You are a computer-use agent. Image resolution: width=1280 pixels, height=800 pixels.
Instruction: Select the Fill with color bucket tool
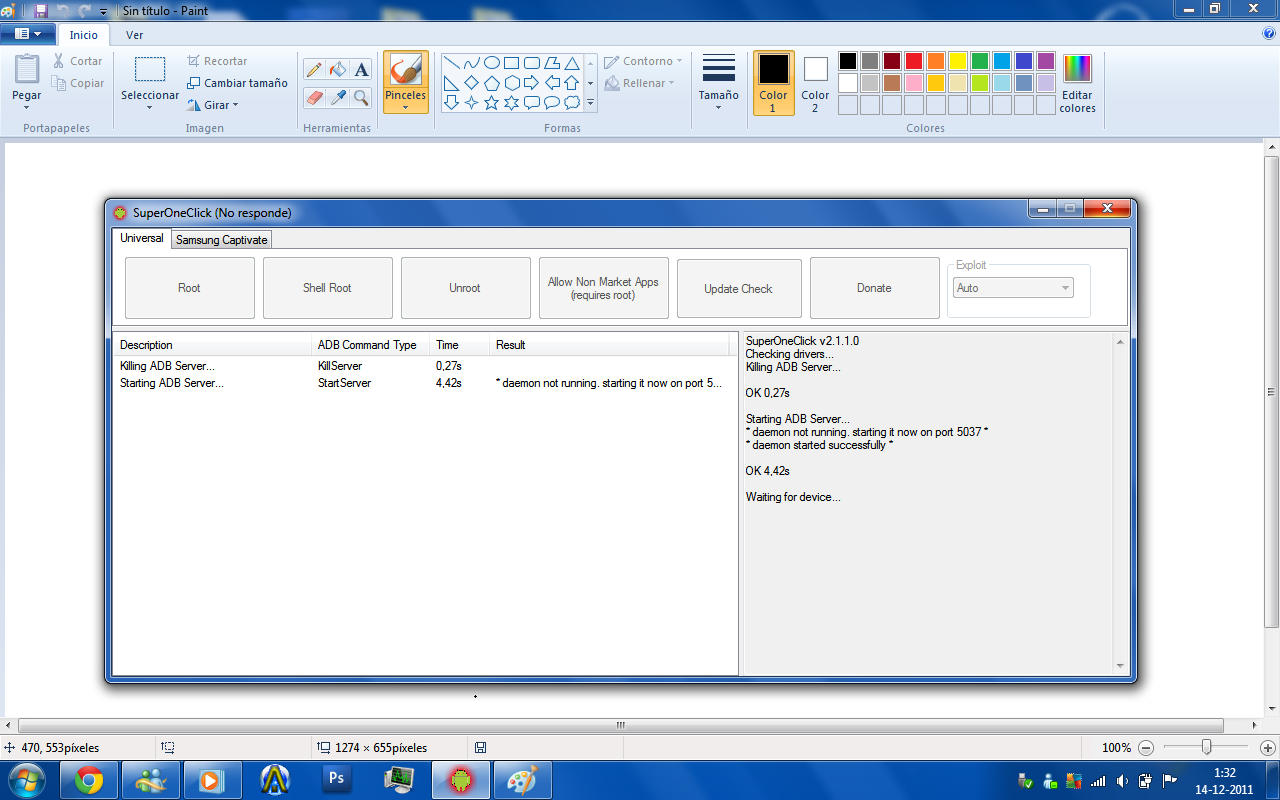(338, 69)
